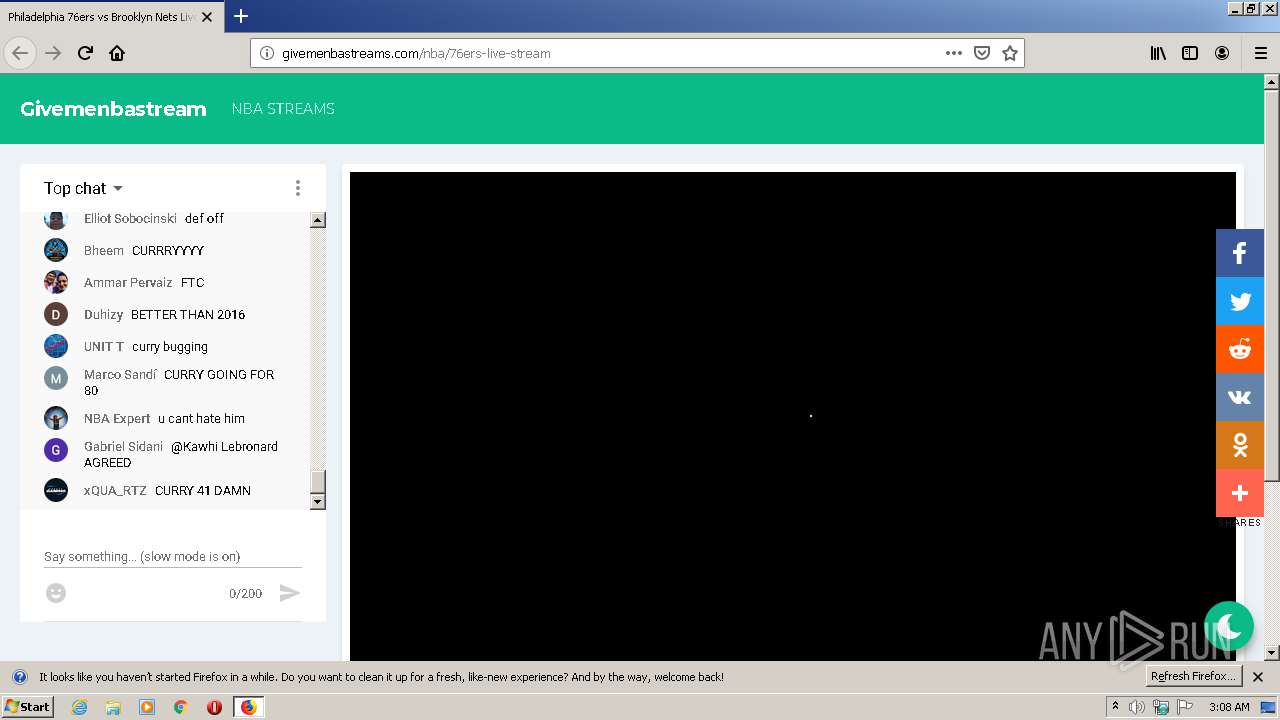Share page on Facebook

1240,253
